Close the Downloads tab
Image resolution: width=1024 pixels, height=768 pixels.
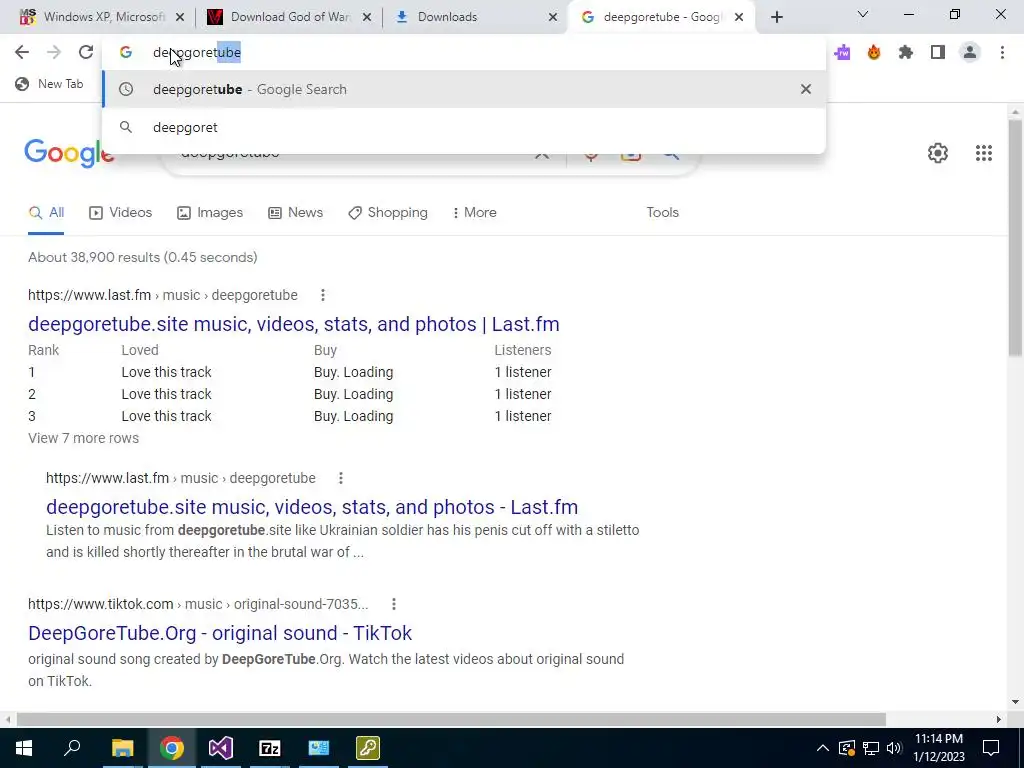pos(553,17)
